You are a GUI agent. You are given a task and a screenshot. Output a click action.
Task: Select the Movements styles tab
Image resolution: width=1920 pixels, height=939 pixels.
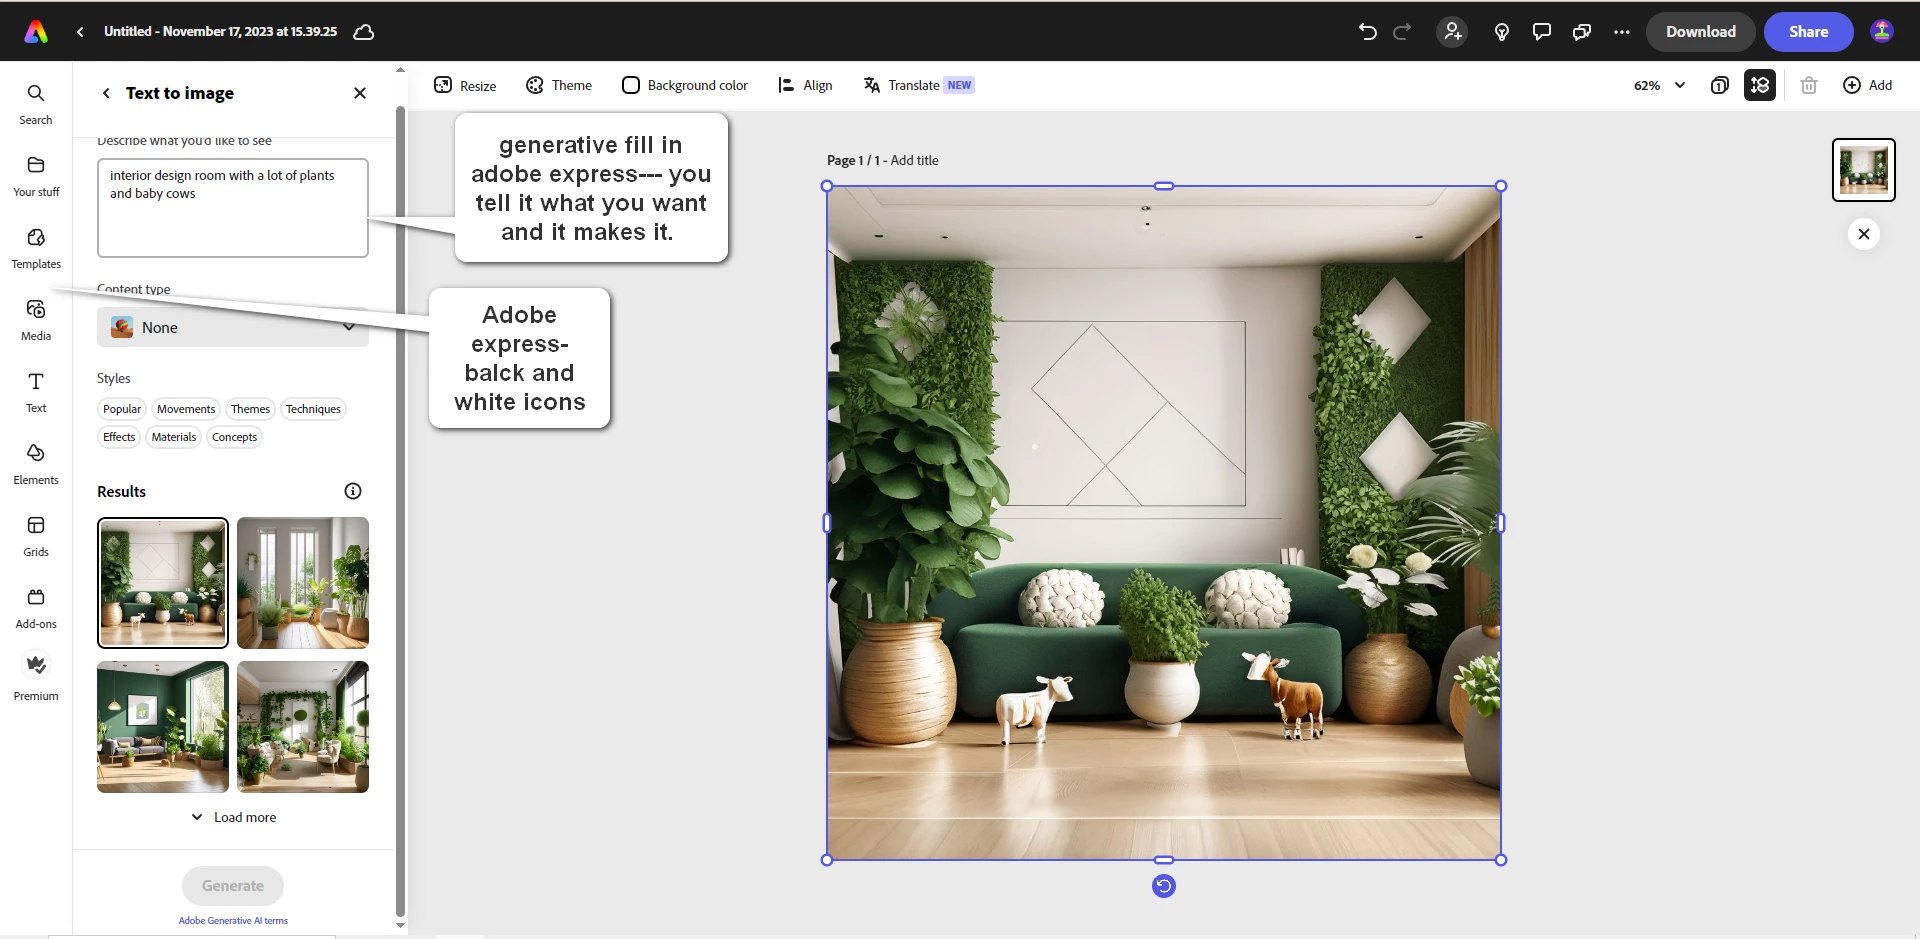coord(186,409)
